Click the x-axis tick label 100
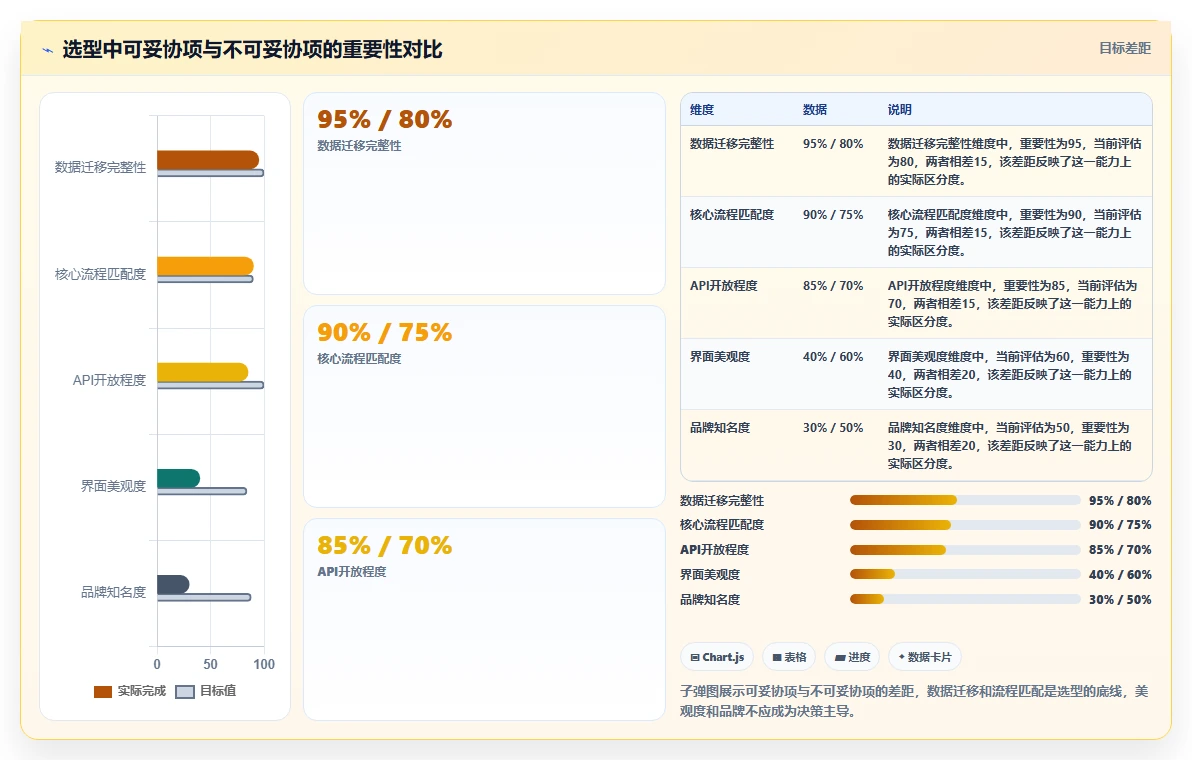This screenshot has height=760, width=1192. click(x=264, y=664)
